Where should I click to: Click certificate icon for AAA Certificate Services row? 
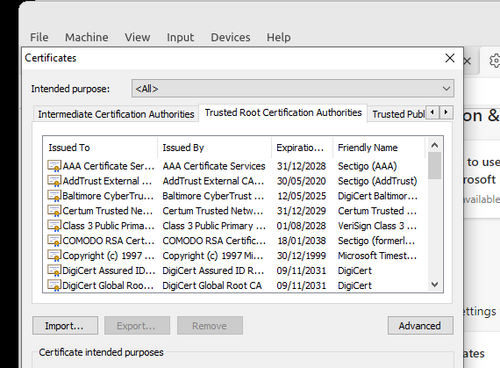(54, 166)
